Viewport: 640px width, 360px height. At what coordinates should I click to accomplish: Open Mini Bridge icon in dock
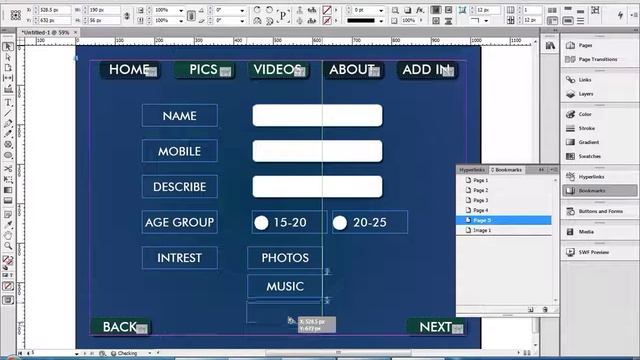(x=550, y=46)
